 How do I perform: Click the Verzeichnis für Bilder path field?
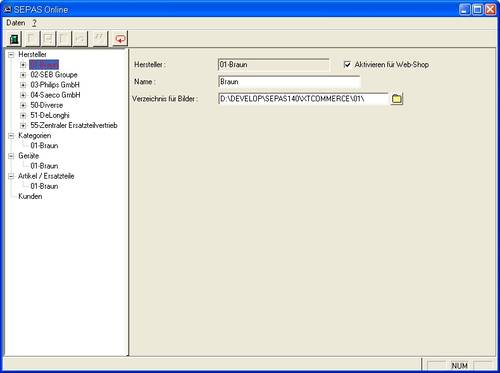coord(303,99)
